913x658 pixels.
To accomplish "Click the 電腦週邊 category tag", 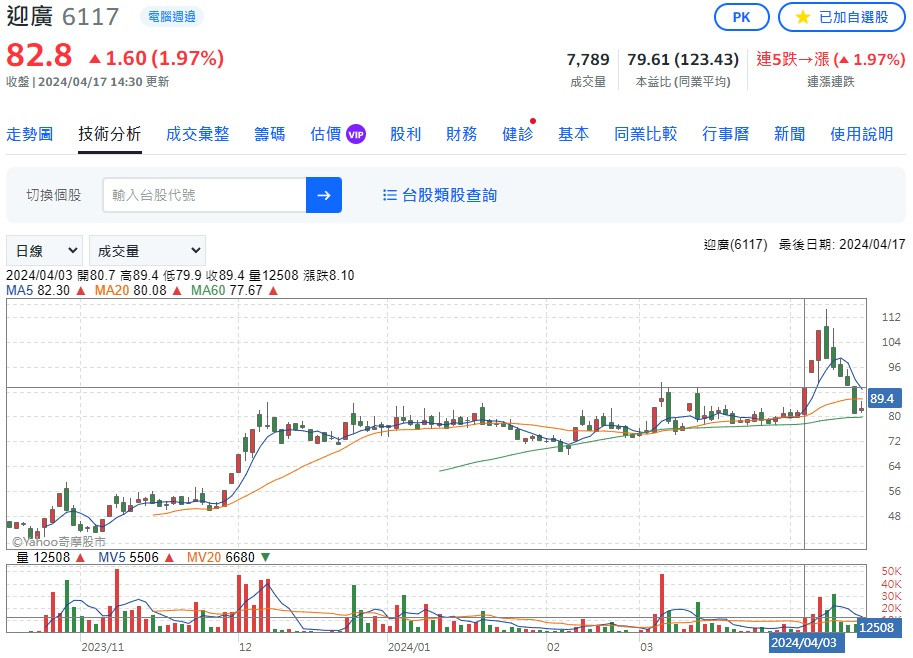I will click(172, 16).
